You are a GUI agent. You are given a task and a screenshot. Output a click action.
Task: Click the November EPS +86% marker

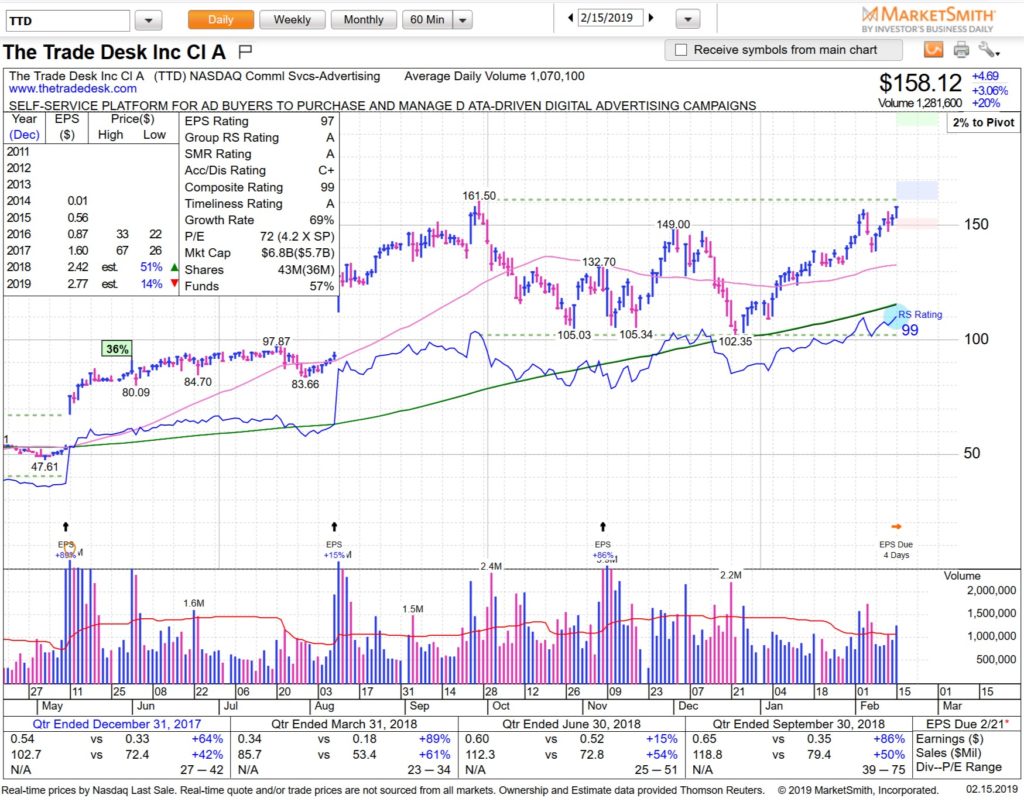pos(603,550)
